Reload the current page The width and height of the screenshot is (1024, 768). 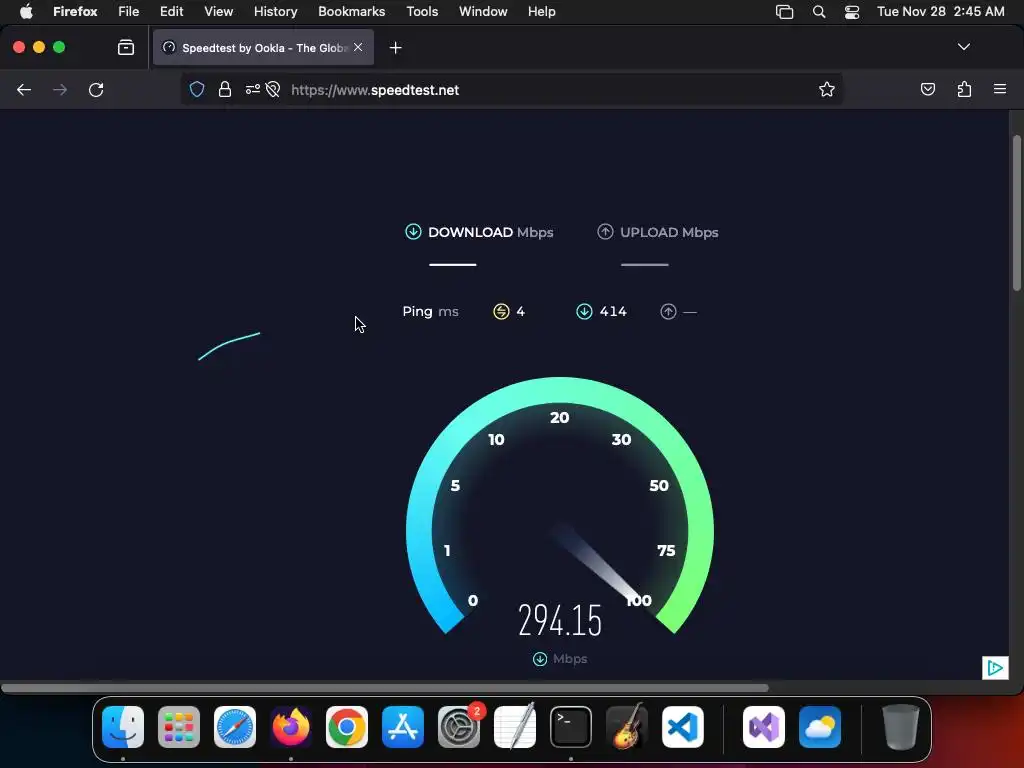click(96, 89)
